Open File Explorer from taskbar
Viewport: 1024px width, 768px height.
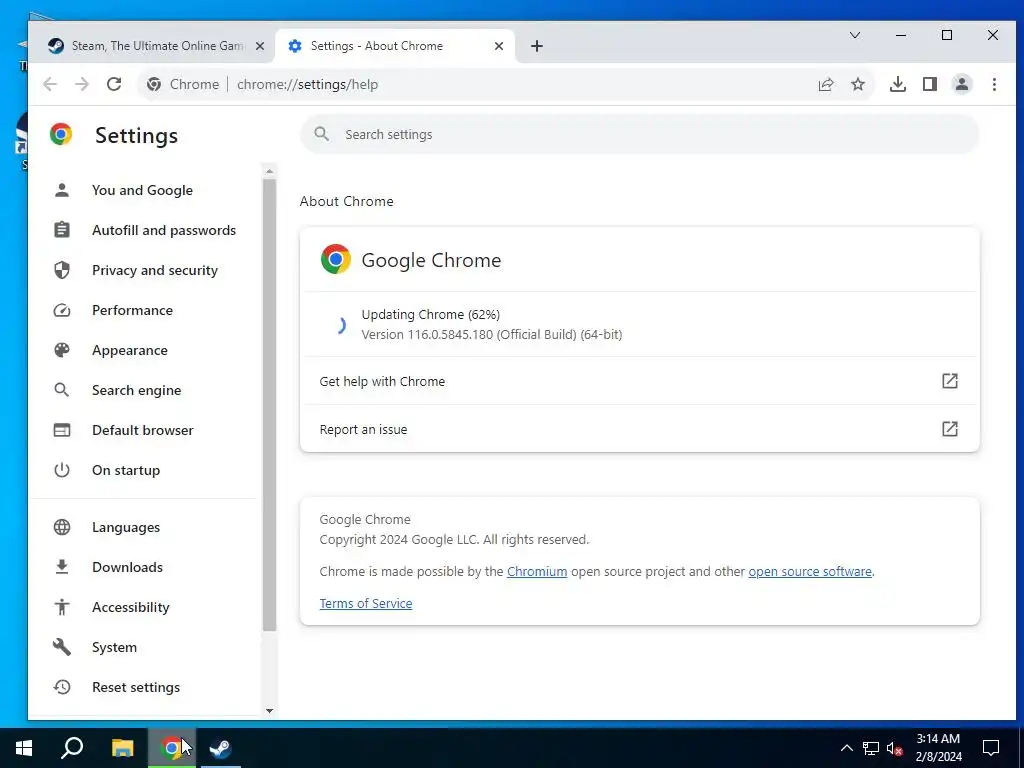coord(122,748)
